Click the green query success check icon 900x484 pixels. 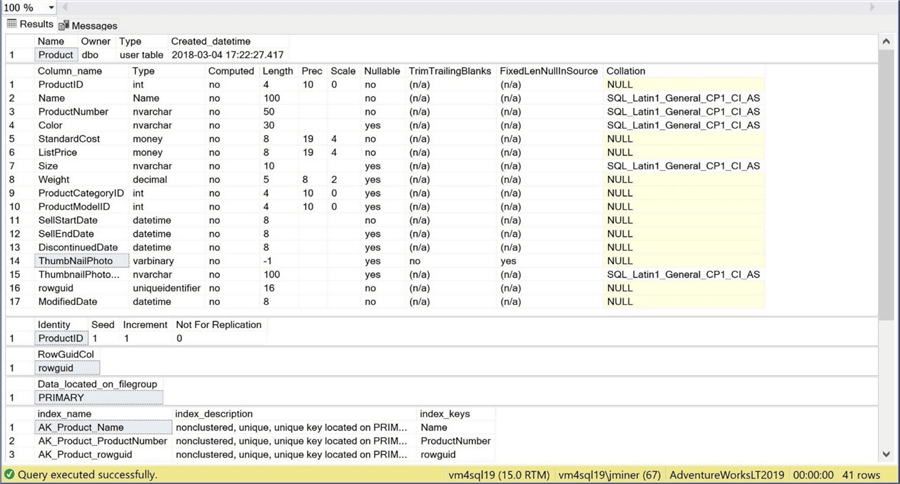tap(9, 475)
